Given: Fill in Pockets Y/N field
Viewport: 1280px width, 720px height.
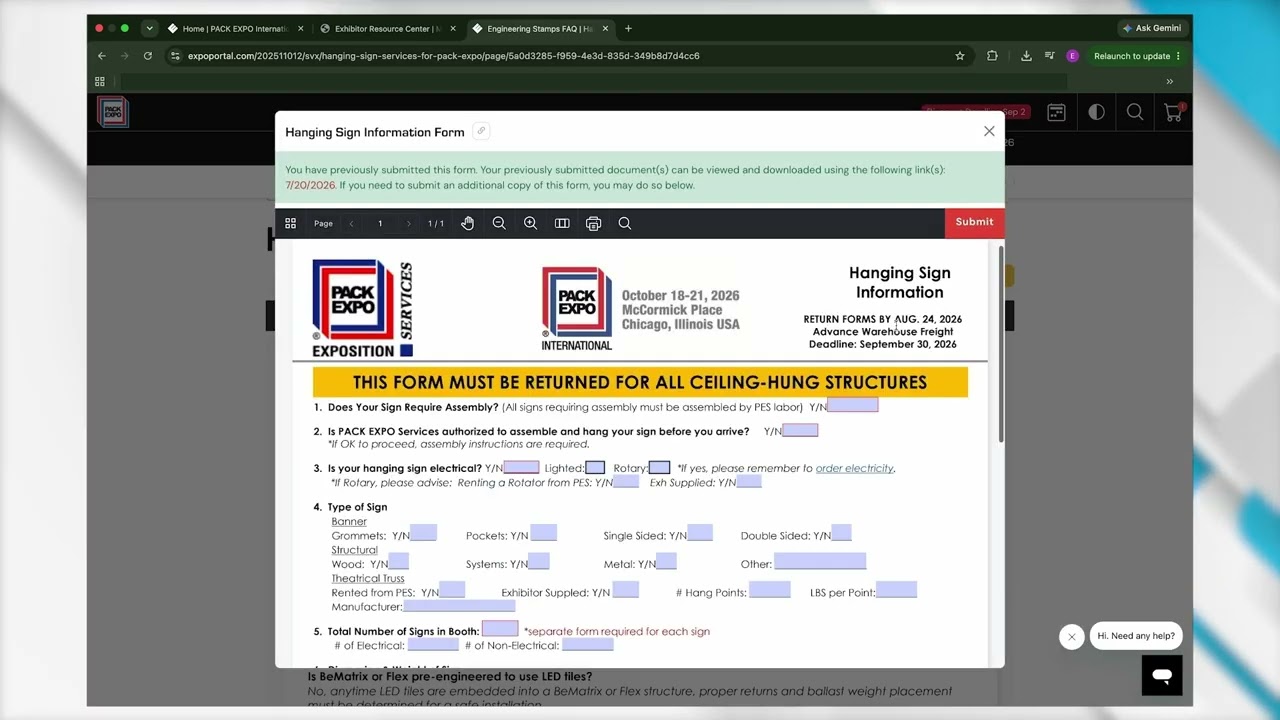Looking at the screenshot, I should tap(543, 533).
